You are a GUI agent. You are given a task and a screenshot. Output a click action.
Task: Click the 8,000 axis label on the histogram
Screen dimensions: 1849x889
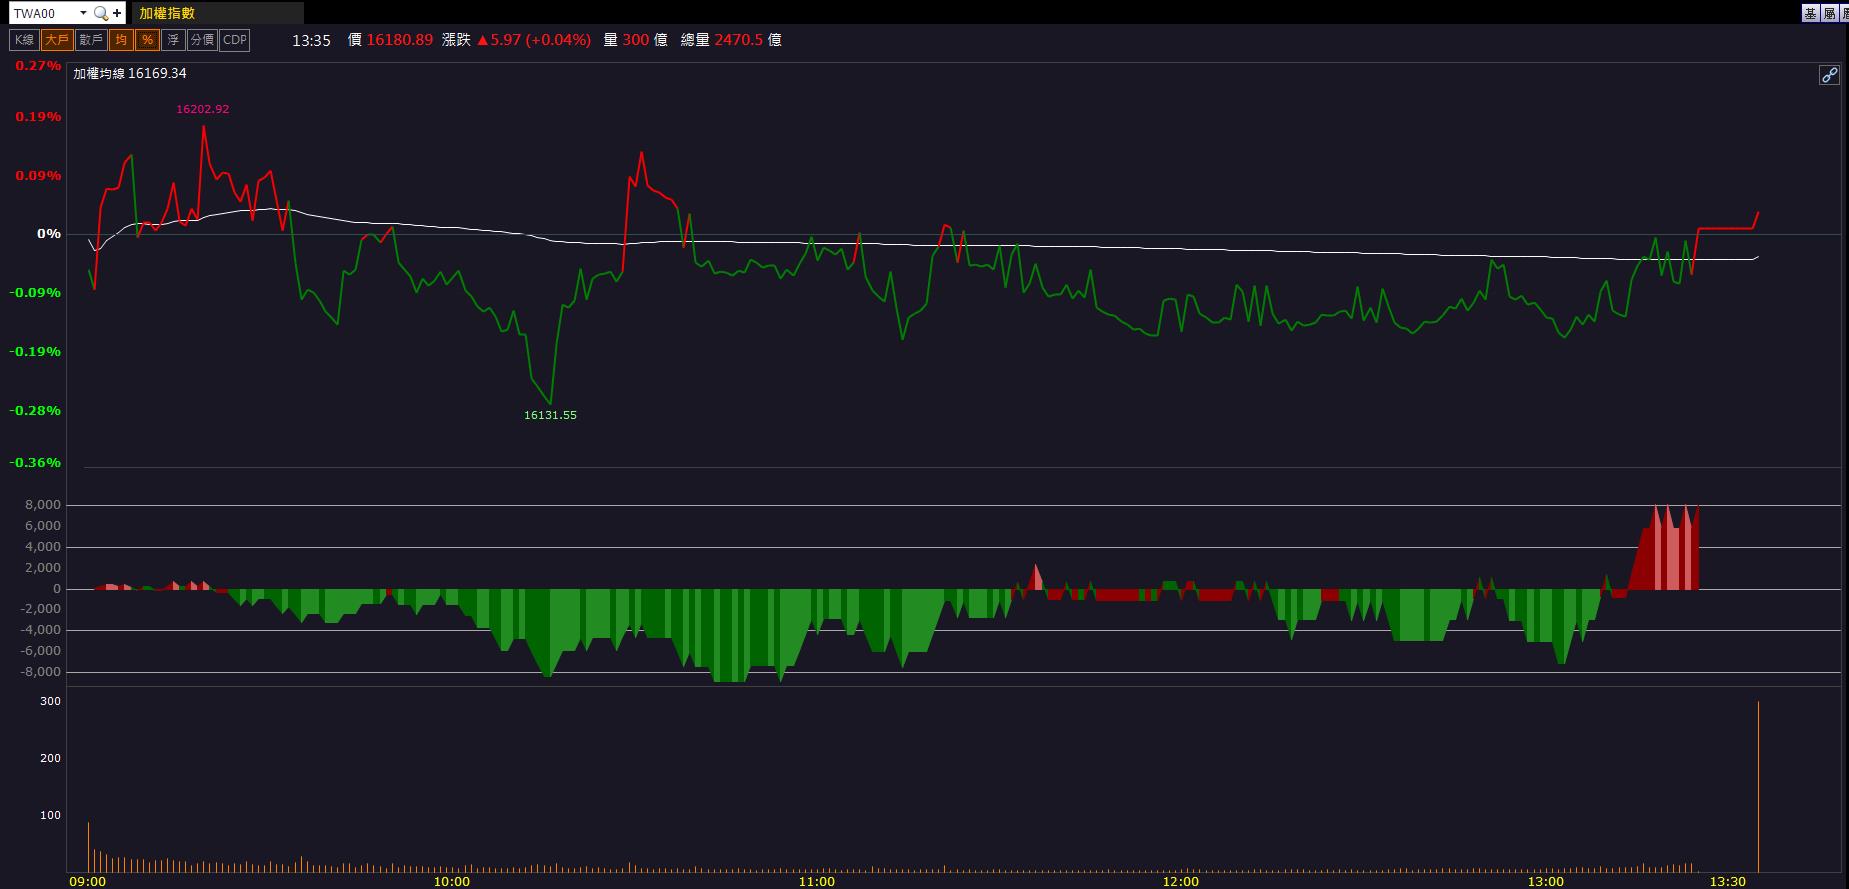pos(43,505)
